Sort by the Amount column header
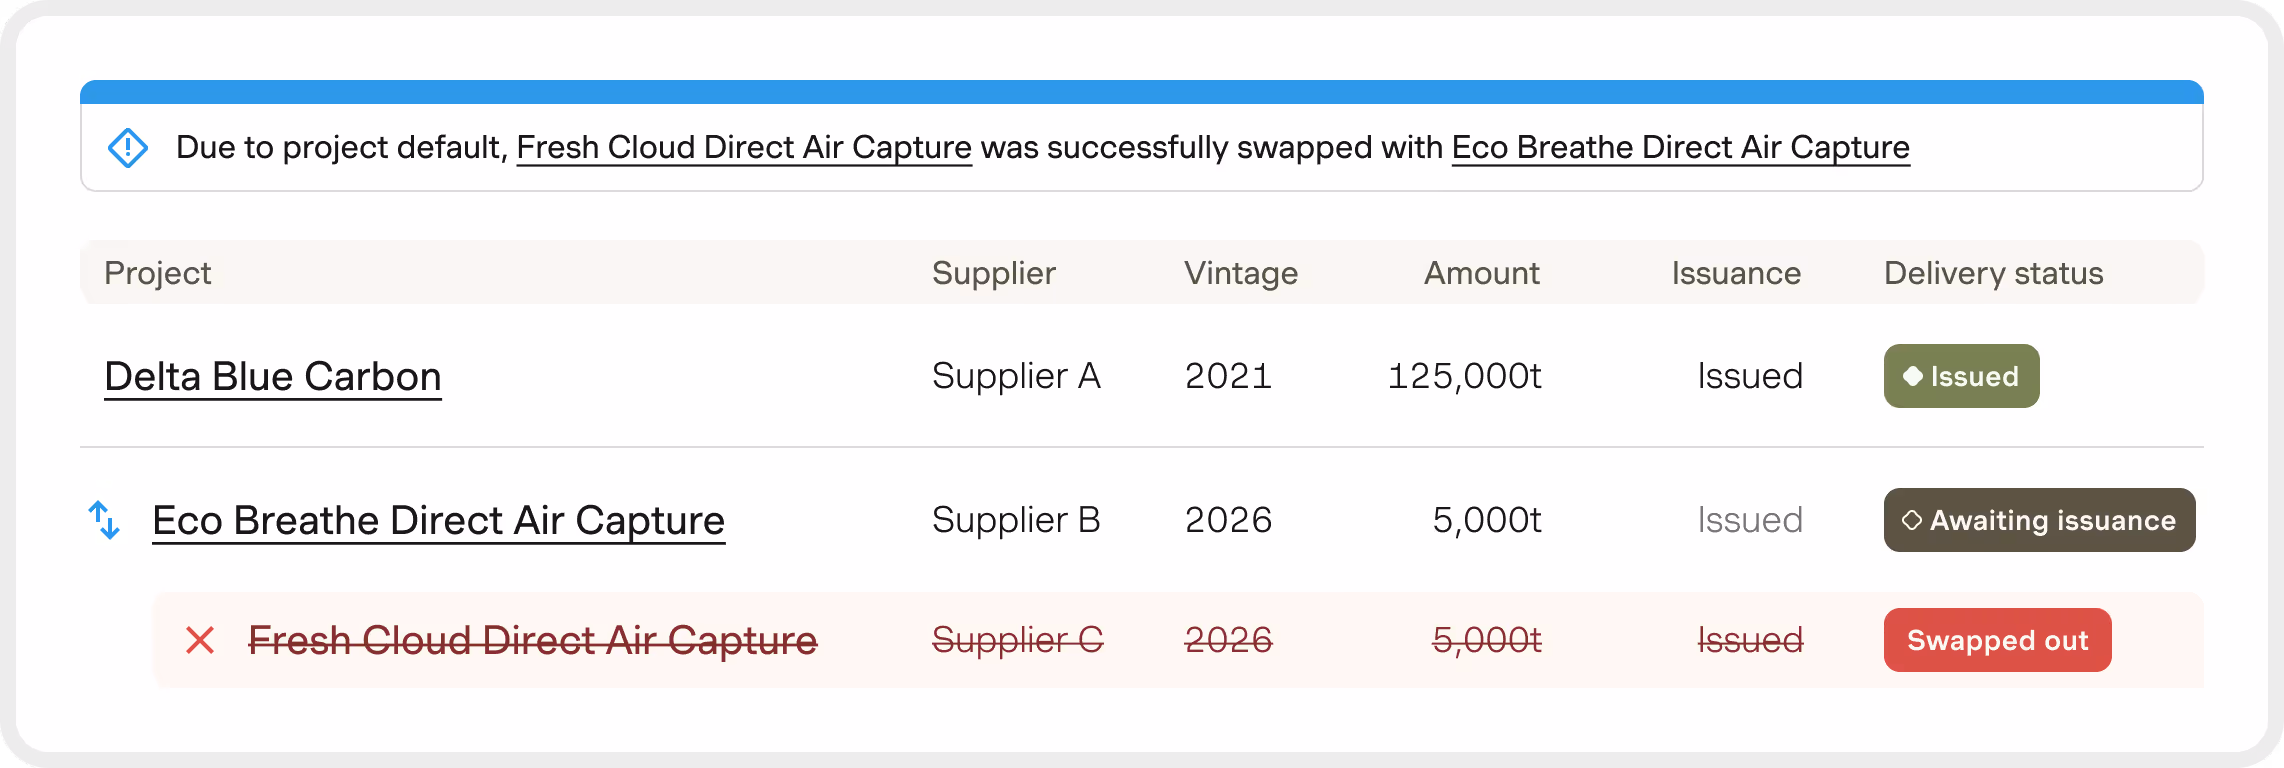This screenshot has height=768, width=2284. (x=1481, y=273)
